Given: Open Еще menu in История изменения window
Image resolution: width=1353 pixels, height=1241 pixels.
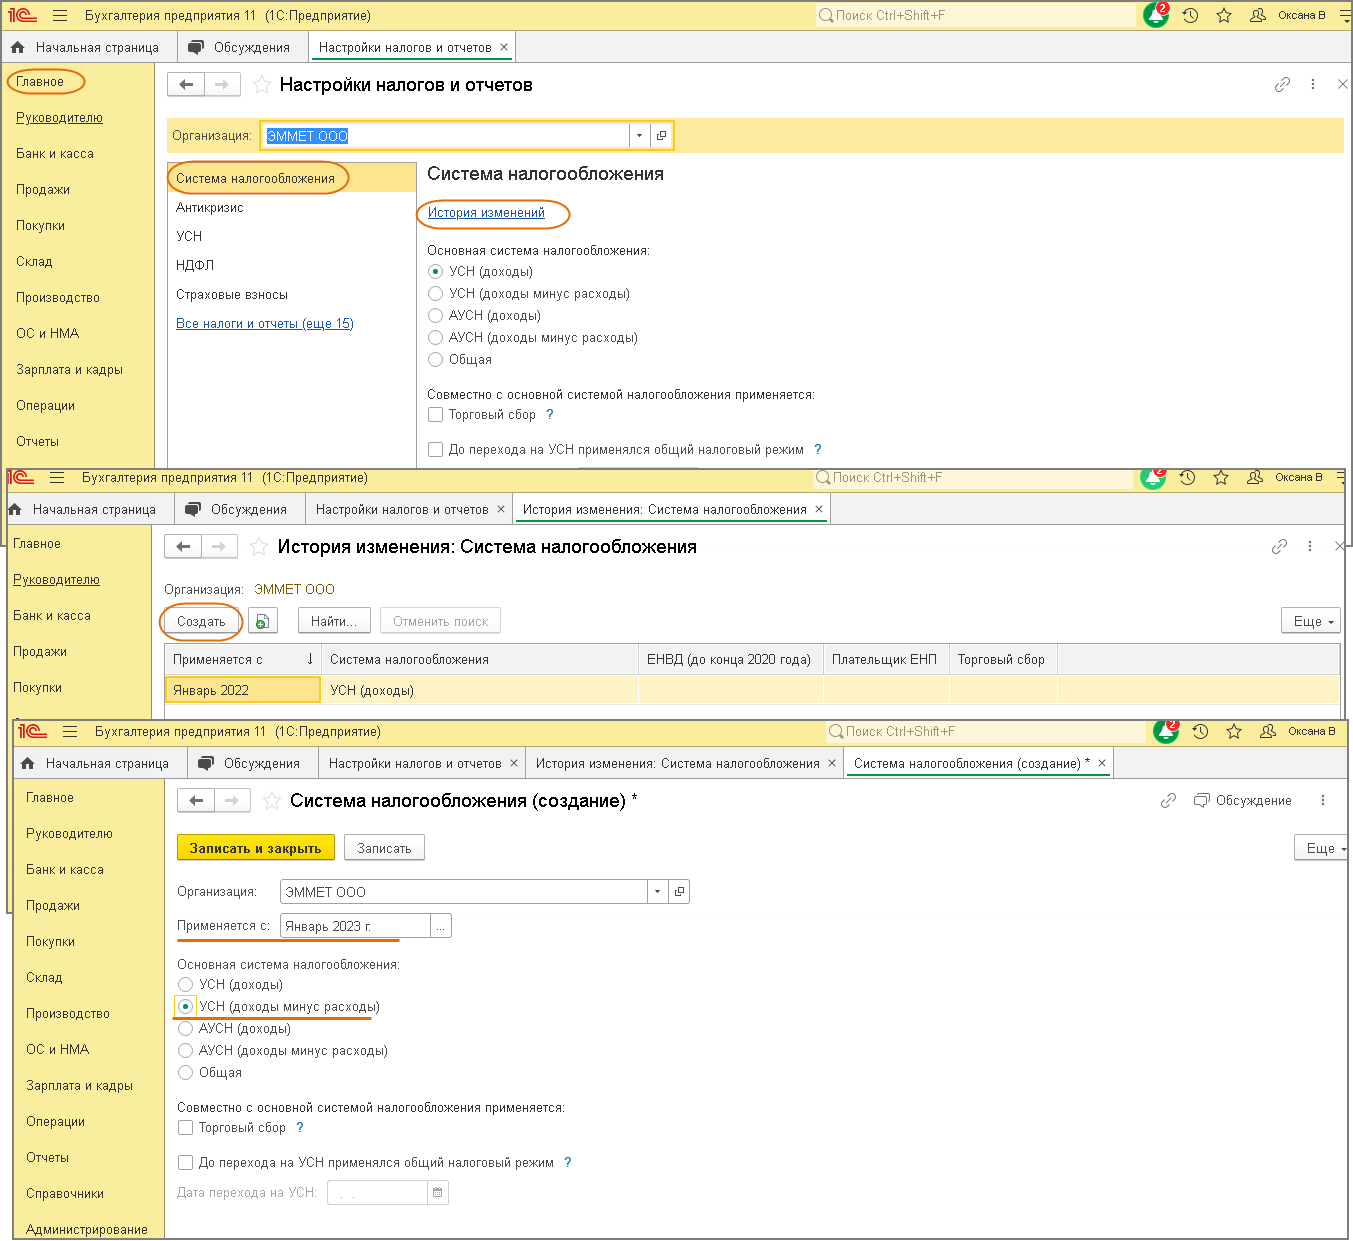Looking at the screenshot, I should click(1311, 621).
